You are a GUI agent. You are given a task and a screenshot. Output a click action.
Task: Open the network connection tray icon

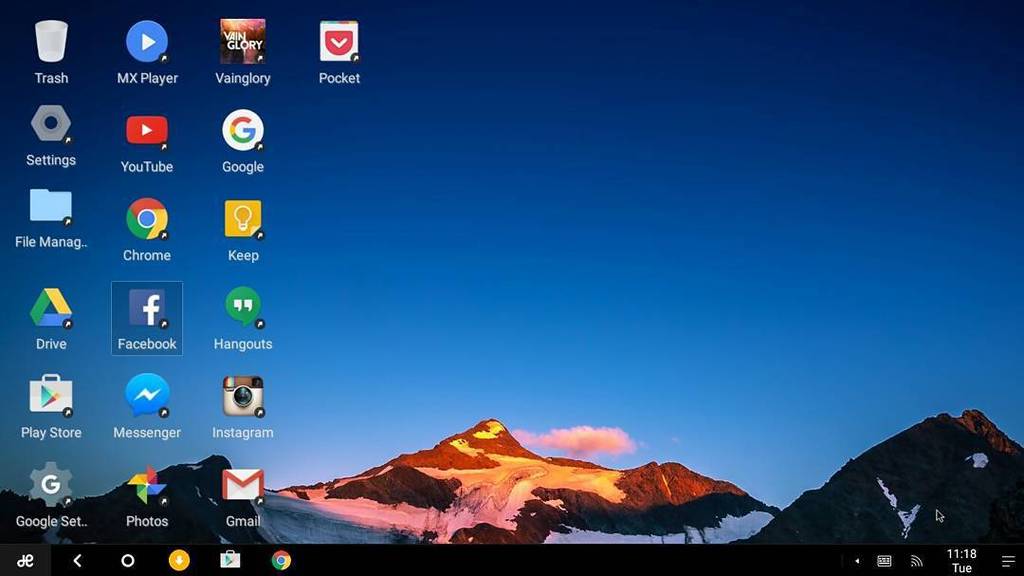916,560
